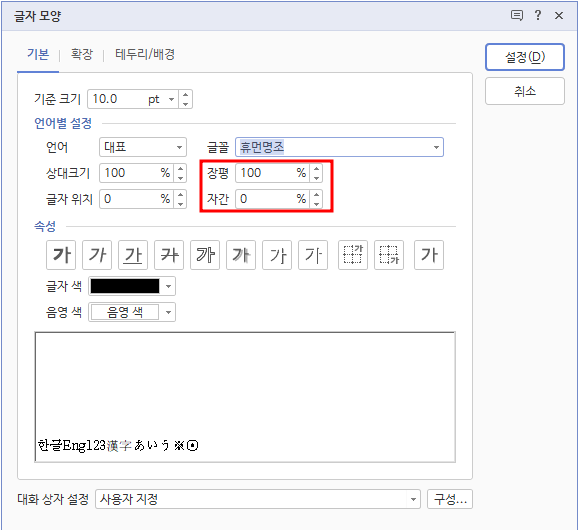Click the 취소 button
Viewport: 578px width, 530px height.
coord(525,91)
